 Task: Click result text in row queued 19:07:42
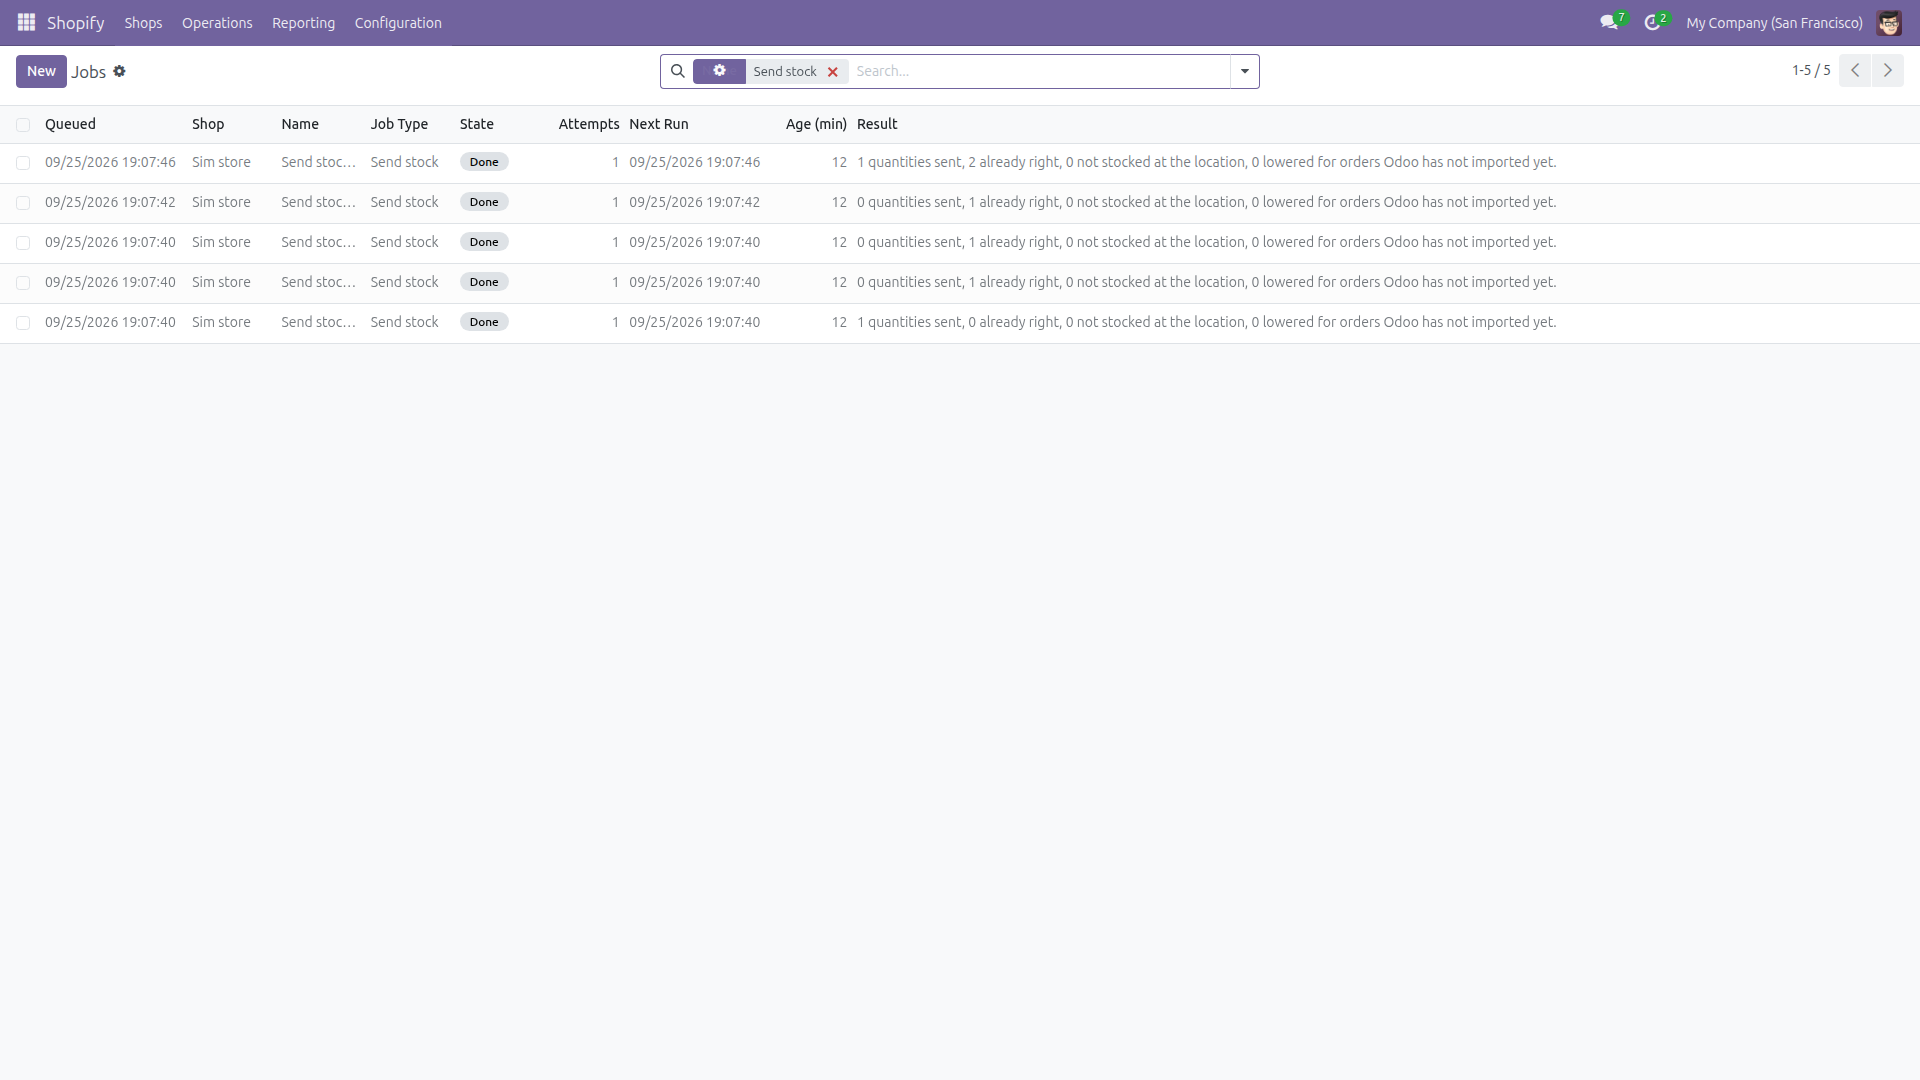click(x=1206, y=202)
